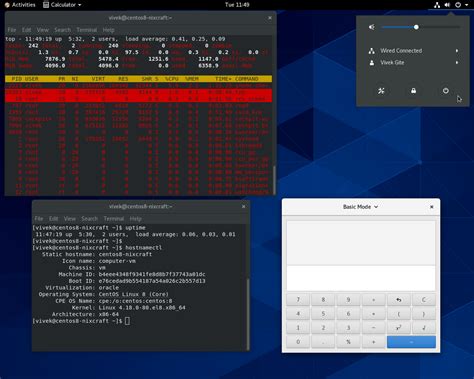Click the square root key in Calculator
The width and height of the screenshot is (474, 379).
(x=424, y=328)
